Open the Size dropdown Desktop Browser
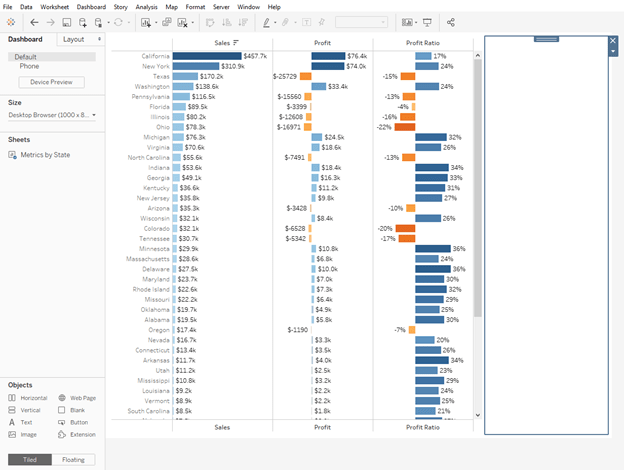This screenshot has width=624, height=470. 51,115
